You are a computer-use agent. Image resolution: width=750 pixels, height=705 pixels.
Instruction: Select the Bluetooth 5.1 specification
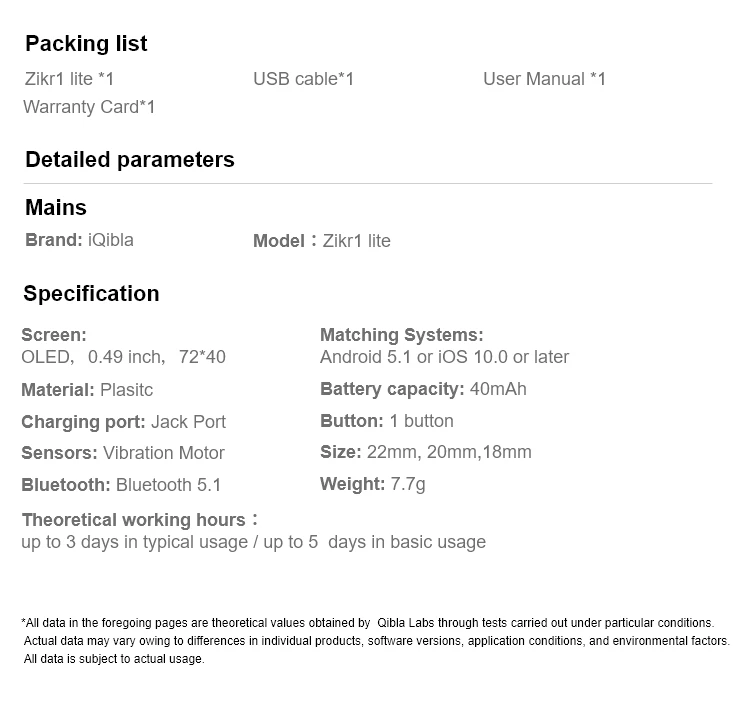pyautogui.click(x=121, y=485)
